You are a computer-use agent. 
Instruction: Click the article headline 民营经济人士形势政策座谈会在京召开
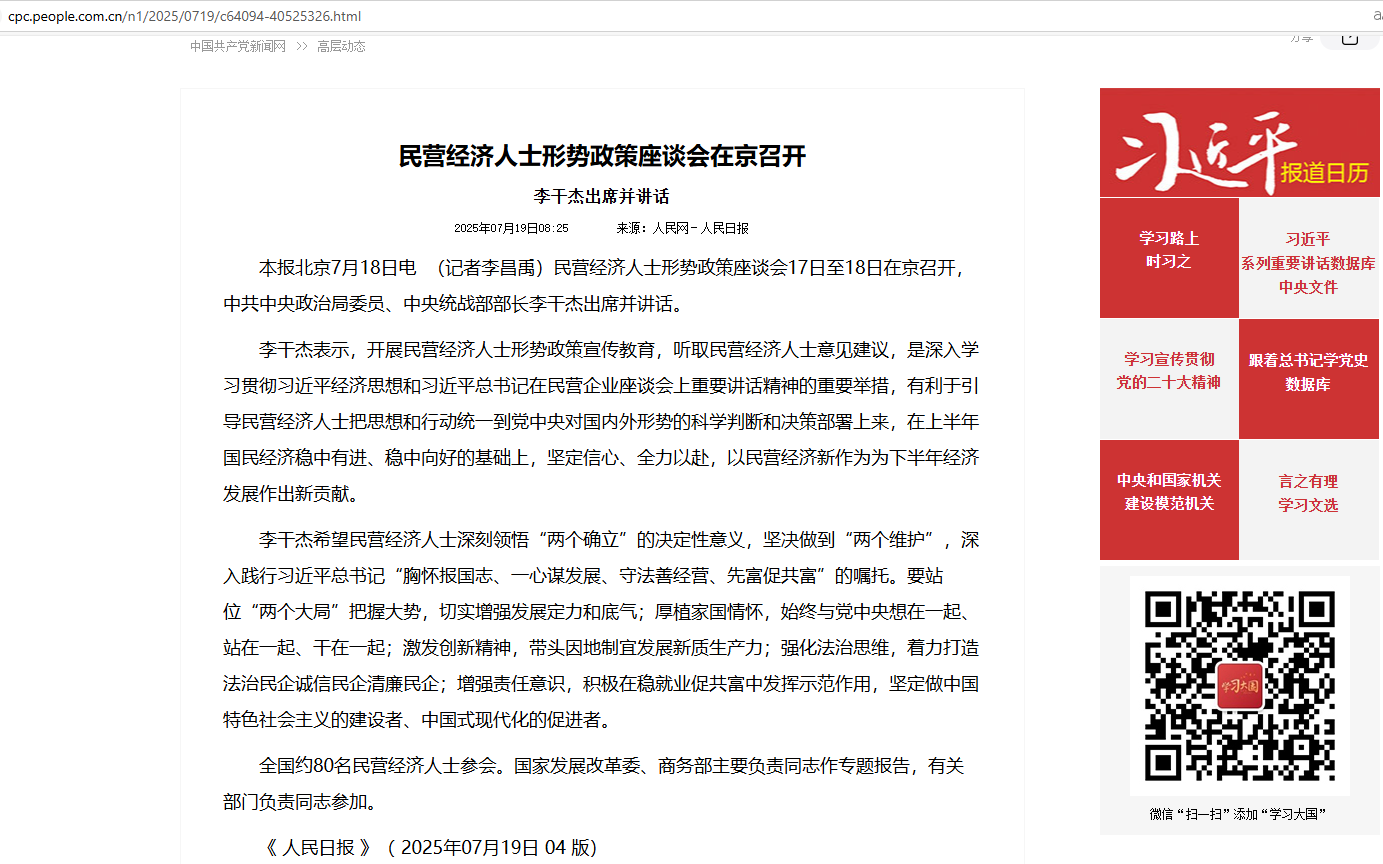pos(602,156)
